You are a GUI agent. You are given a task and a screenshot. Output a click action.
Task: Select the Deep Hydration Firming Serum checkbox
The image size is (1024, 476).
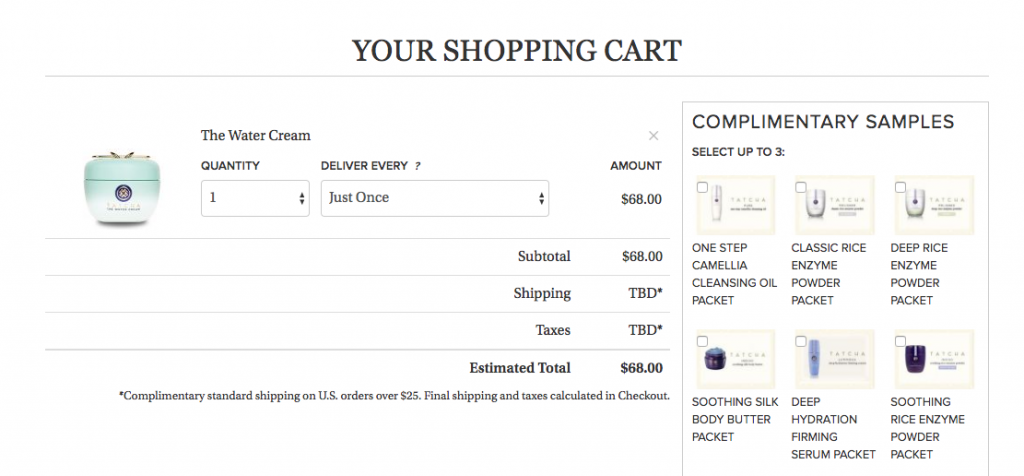click(x=801, y=341)
